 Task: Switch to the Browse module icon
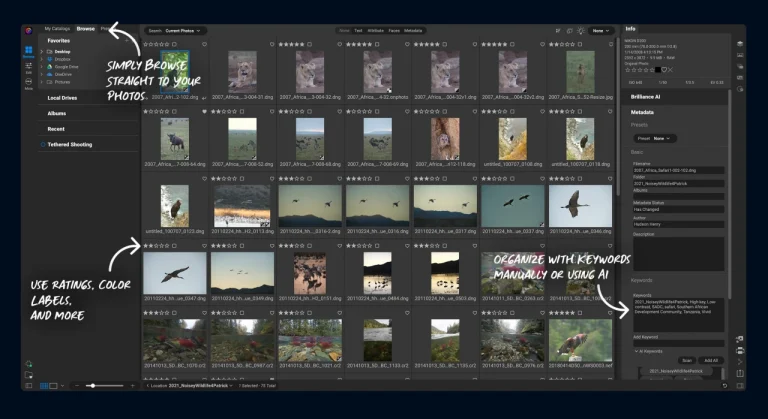(28, 51)
